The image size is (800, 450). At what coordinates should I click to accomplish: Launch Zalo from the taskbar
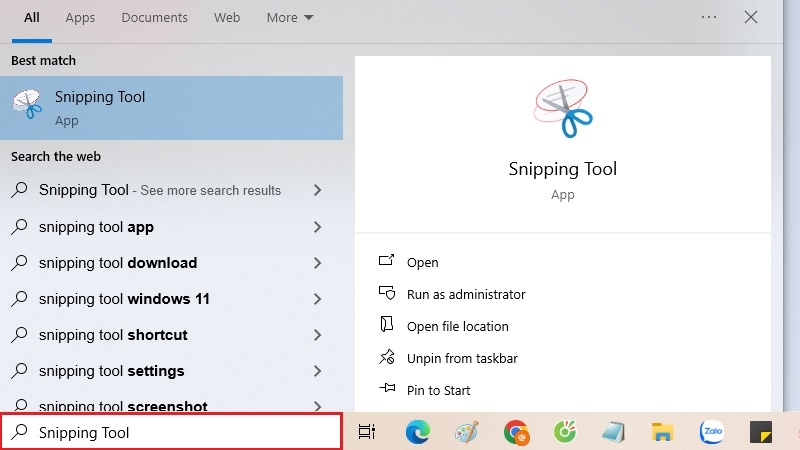(712, 432)
